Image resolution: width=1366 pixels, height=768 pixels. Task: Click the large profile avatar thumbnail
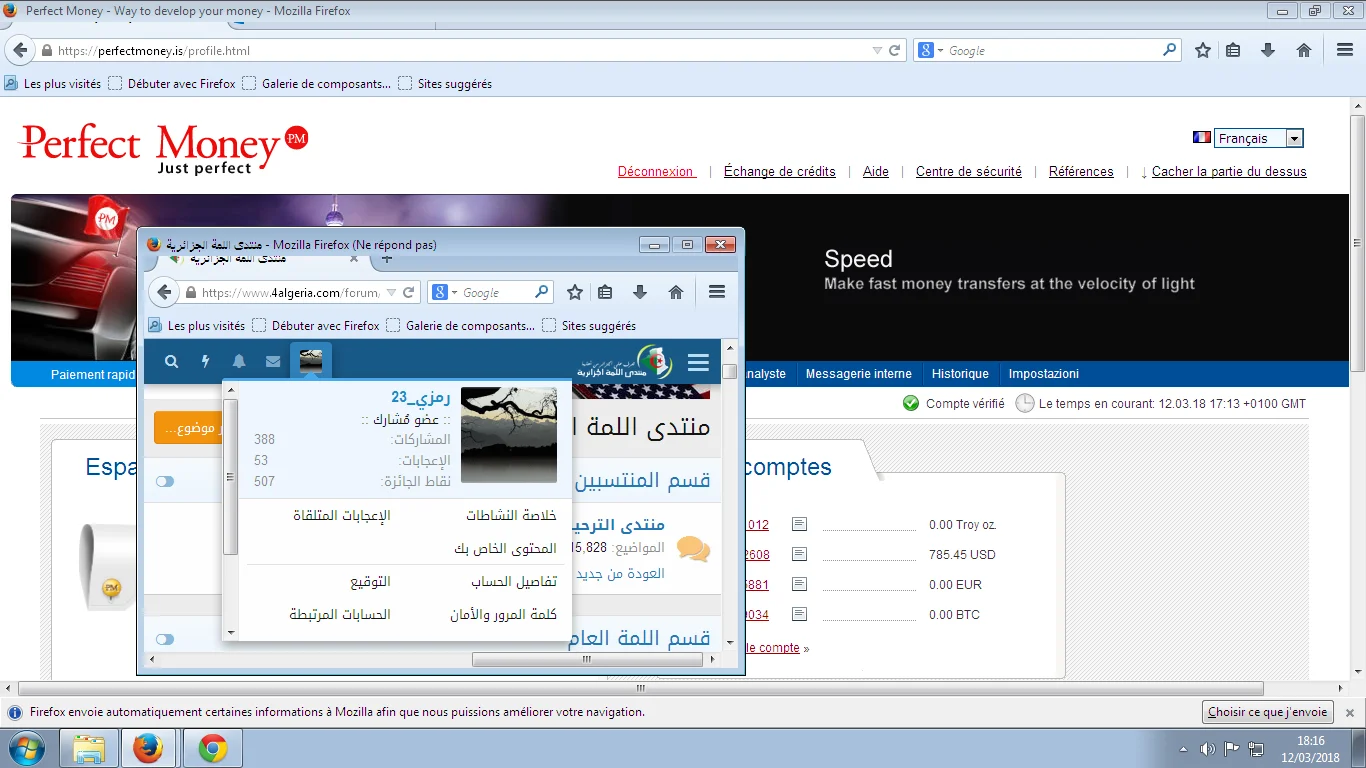click(x=509, y=435)
